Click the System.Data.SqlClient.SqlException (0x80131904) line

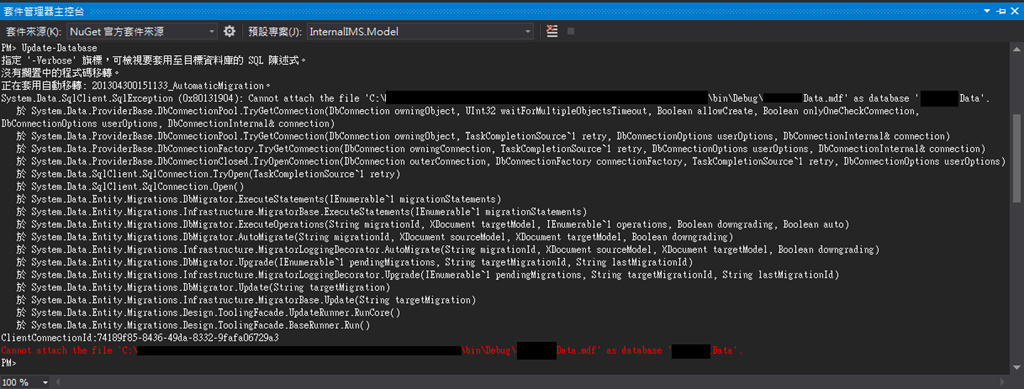tap(496, 99)
